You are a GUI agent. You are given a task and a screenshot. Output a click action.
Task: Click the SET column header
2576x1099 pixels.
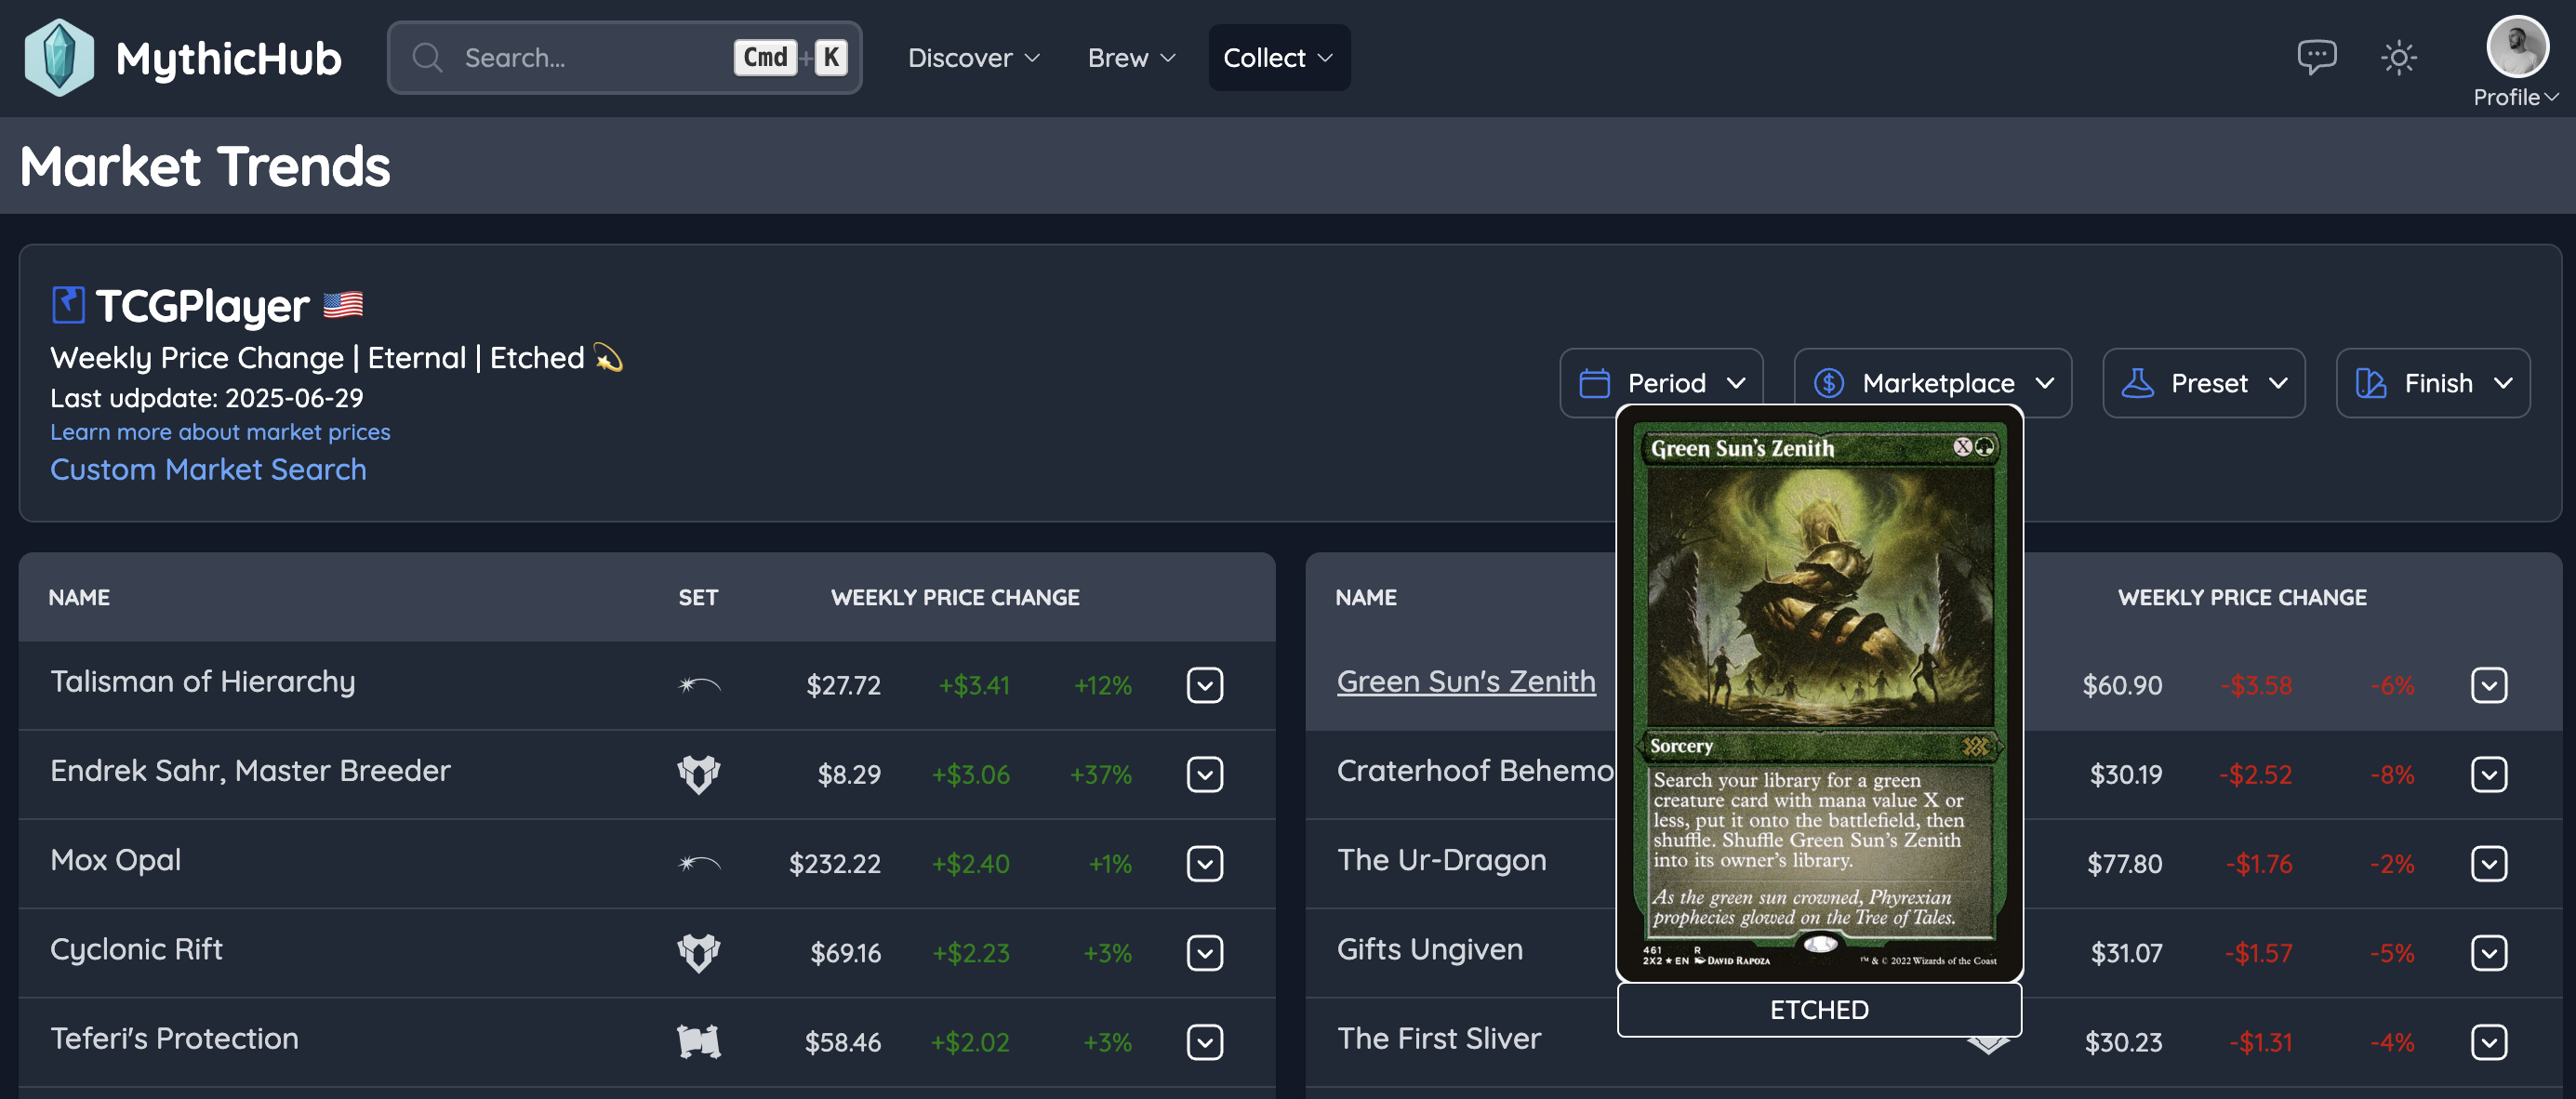pyautogui.click(x=698, y=597)
